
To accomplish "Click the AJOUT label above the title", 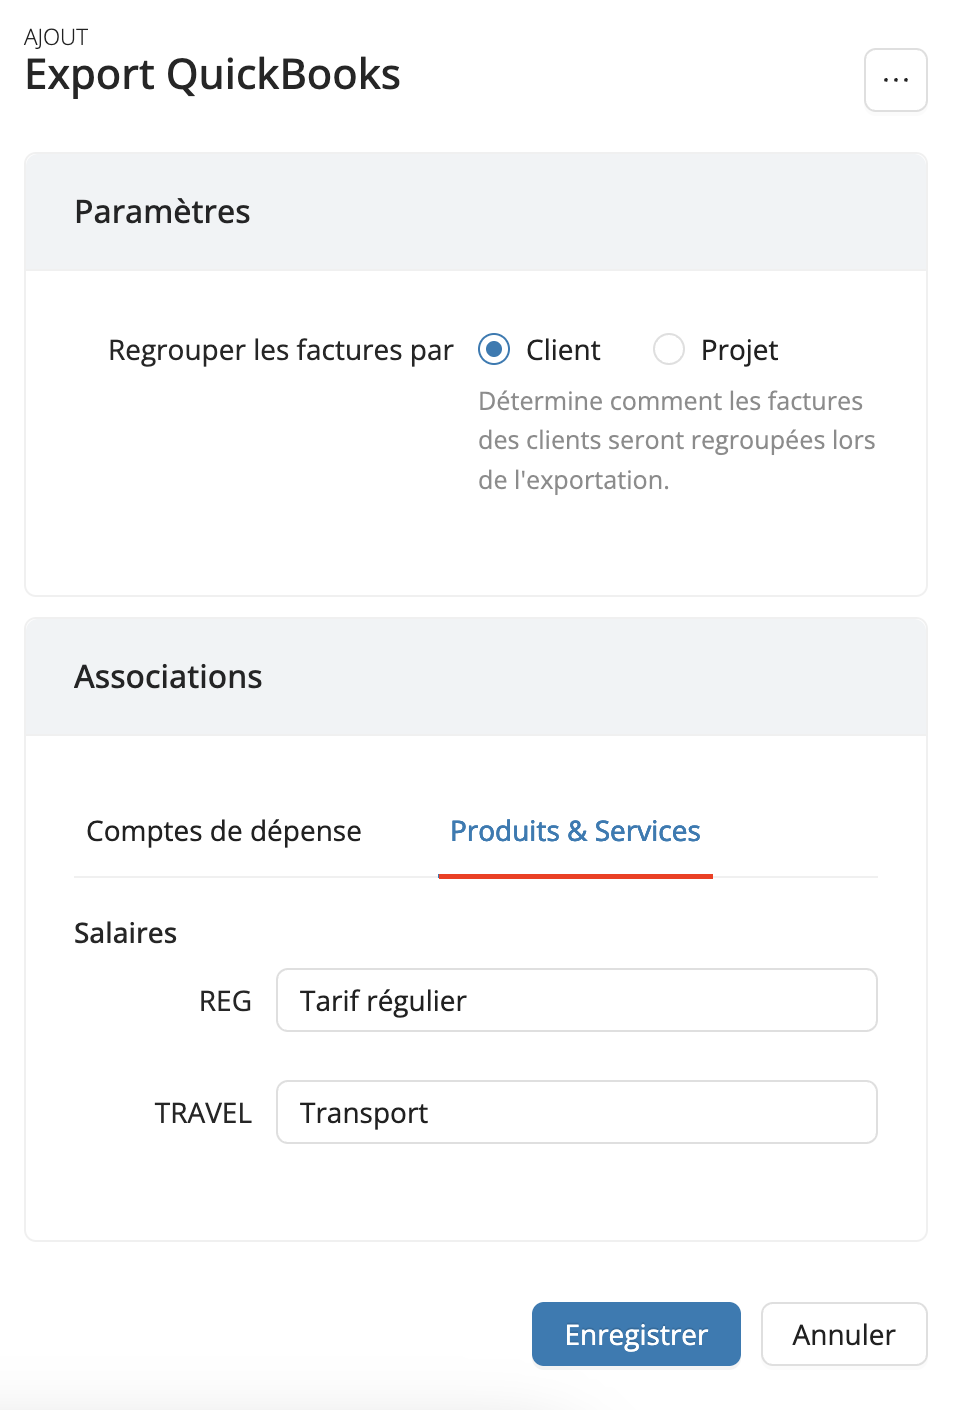I will [x=56, y=37].
